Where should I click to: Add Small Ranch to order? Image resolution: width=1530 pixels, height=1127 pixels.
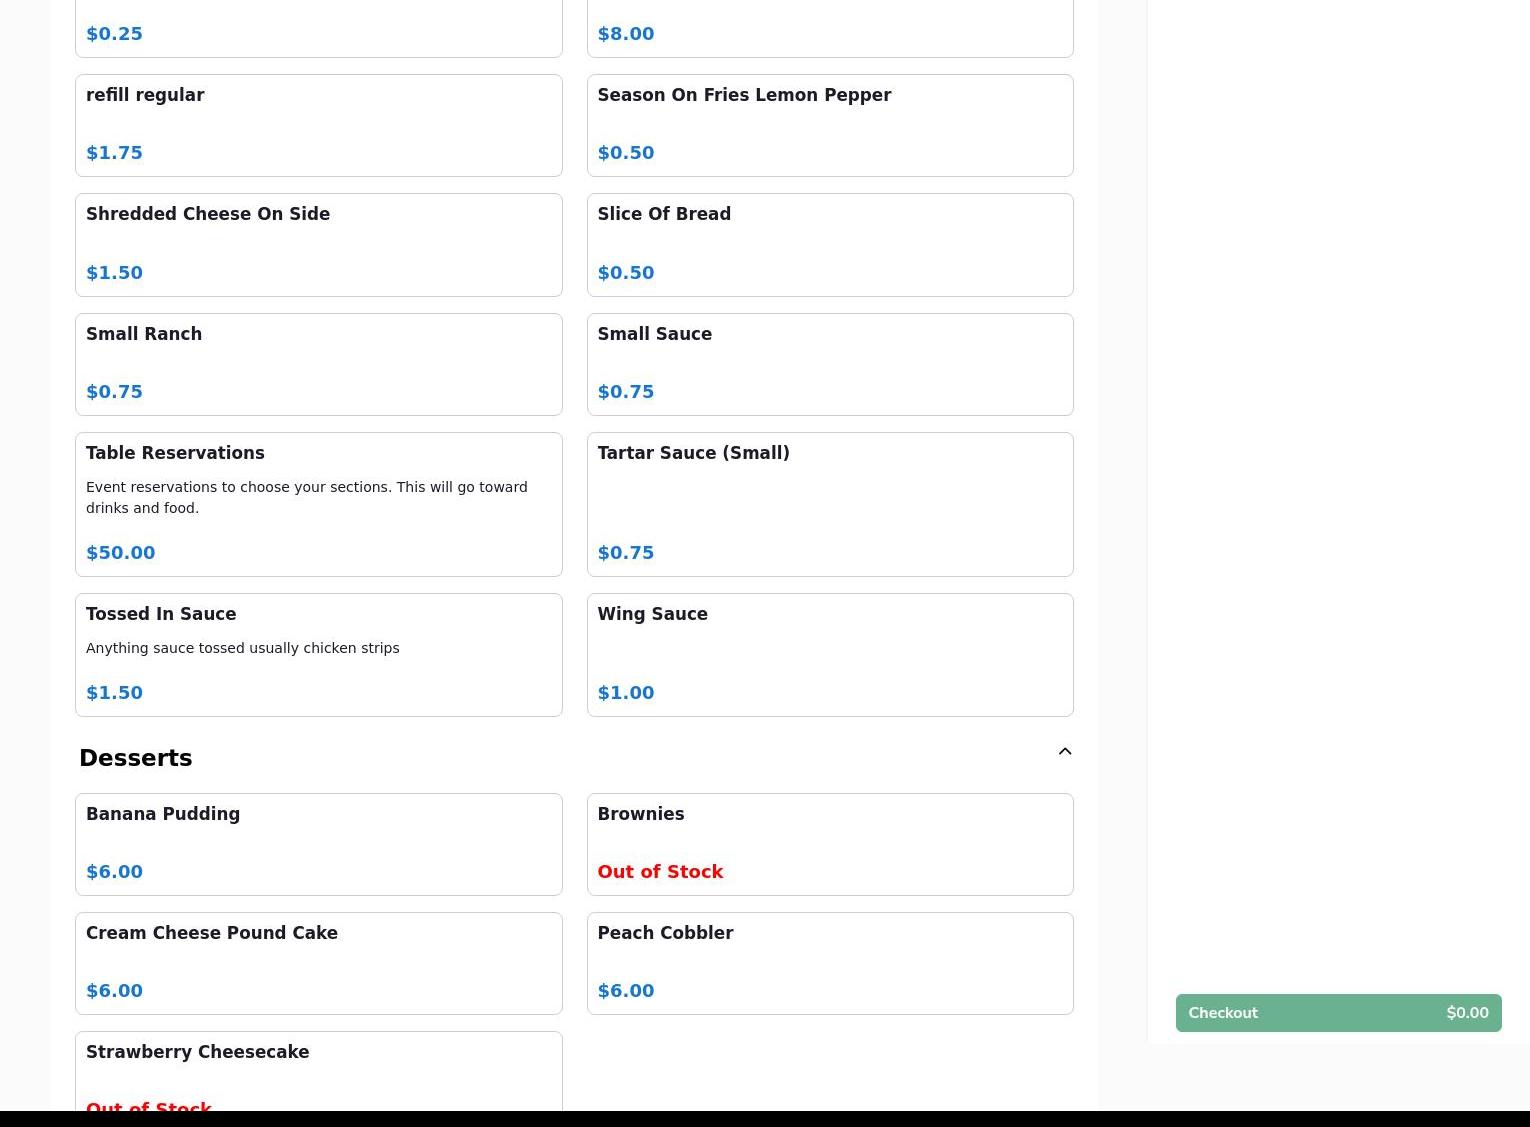click(318, 364)
